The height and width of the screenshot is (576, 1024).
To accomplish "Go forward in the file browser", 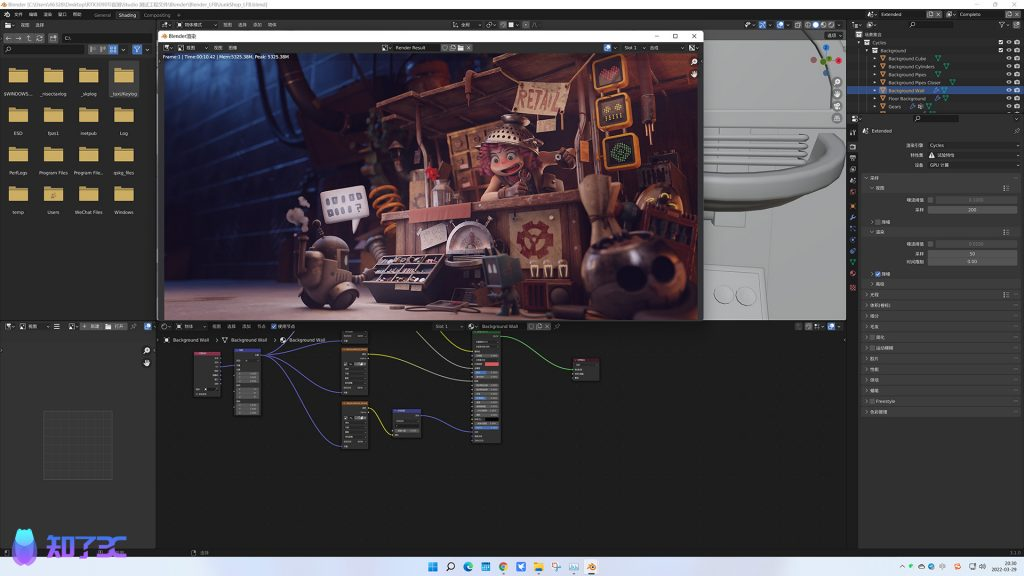I will pos(18,38).
